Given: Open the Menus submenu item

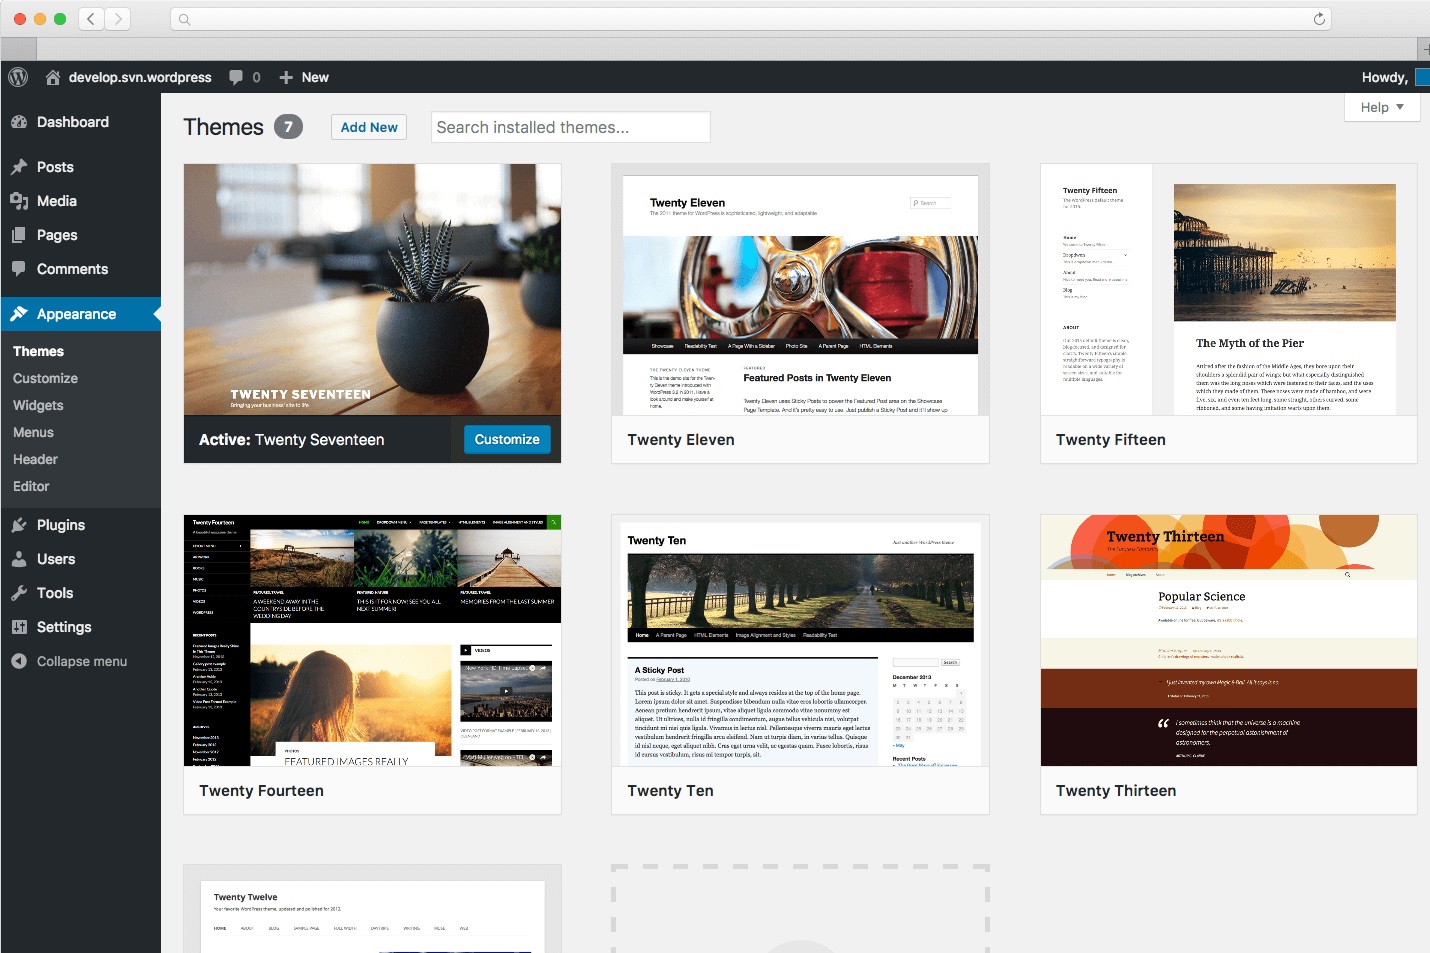Looking at the screenshot, I should 33,432.
